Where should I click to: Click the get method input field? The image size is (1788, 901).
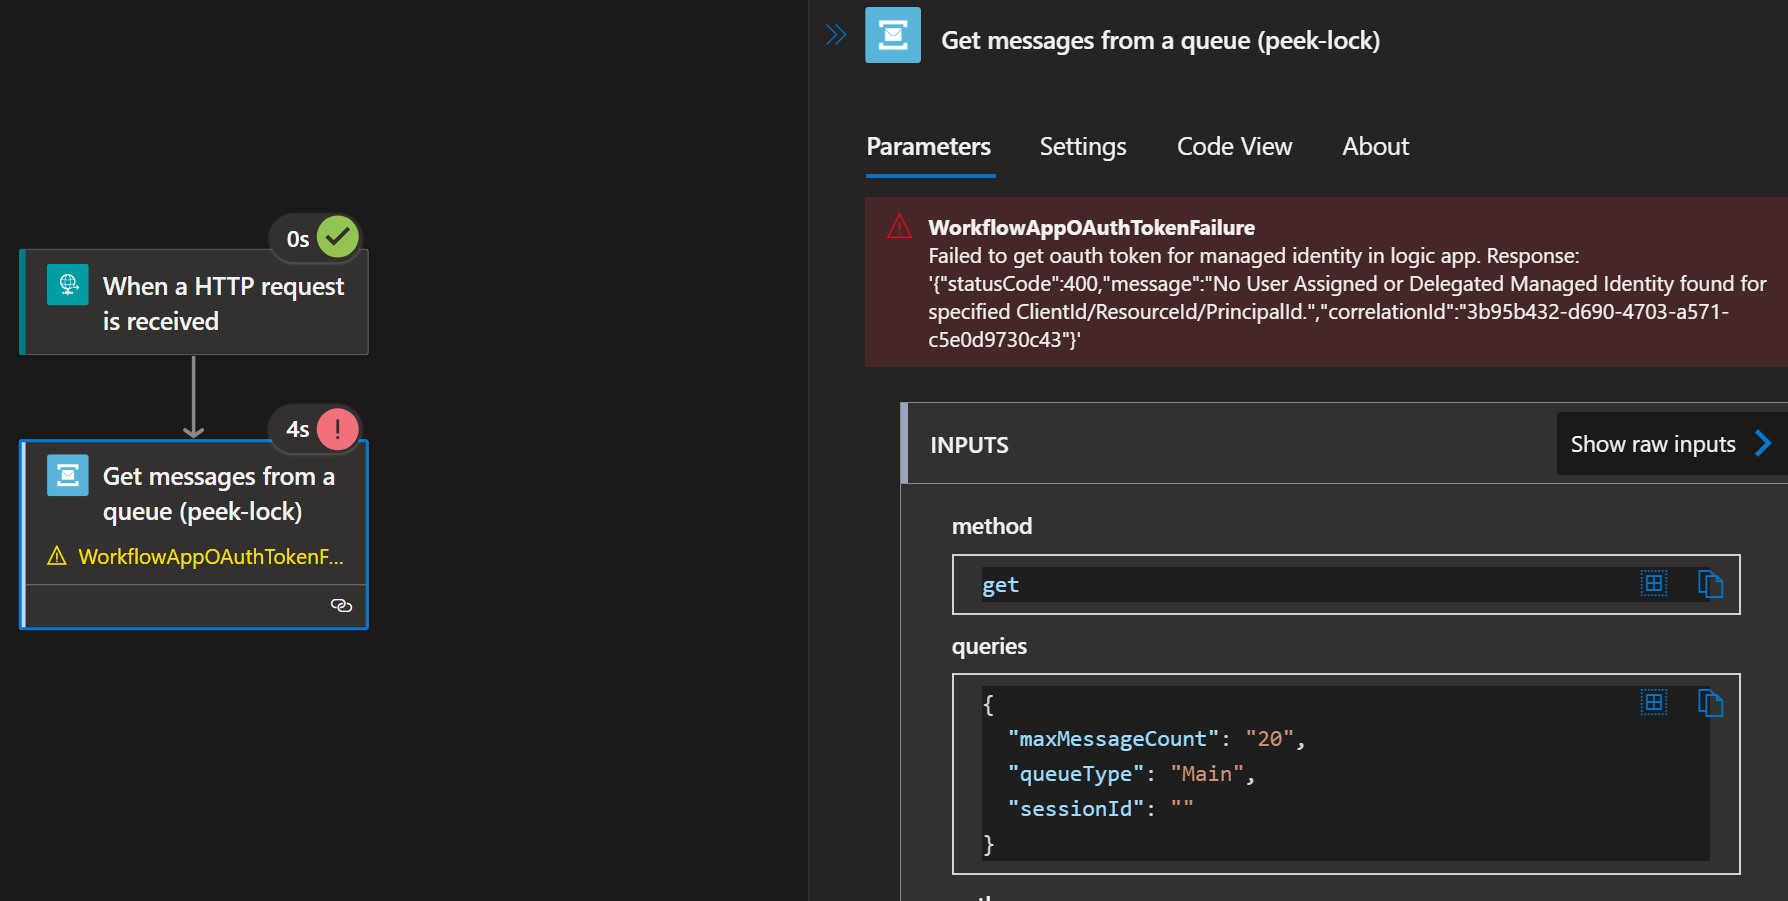(1200, 584)
